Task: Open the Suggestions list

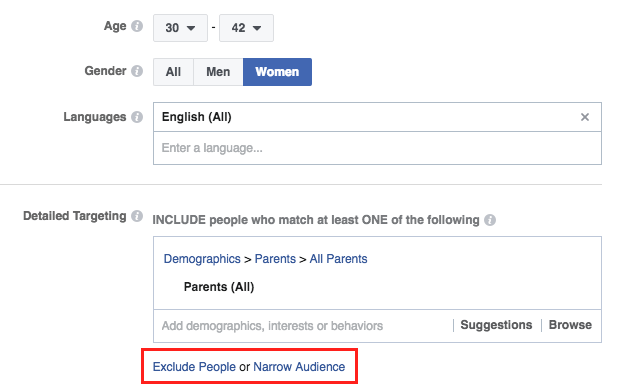Action: (496, 325)
